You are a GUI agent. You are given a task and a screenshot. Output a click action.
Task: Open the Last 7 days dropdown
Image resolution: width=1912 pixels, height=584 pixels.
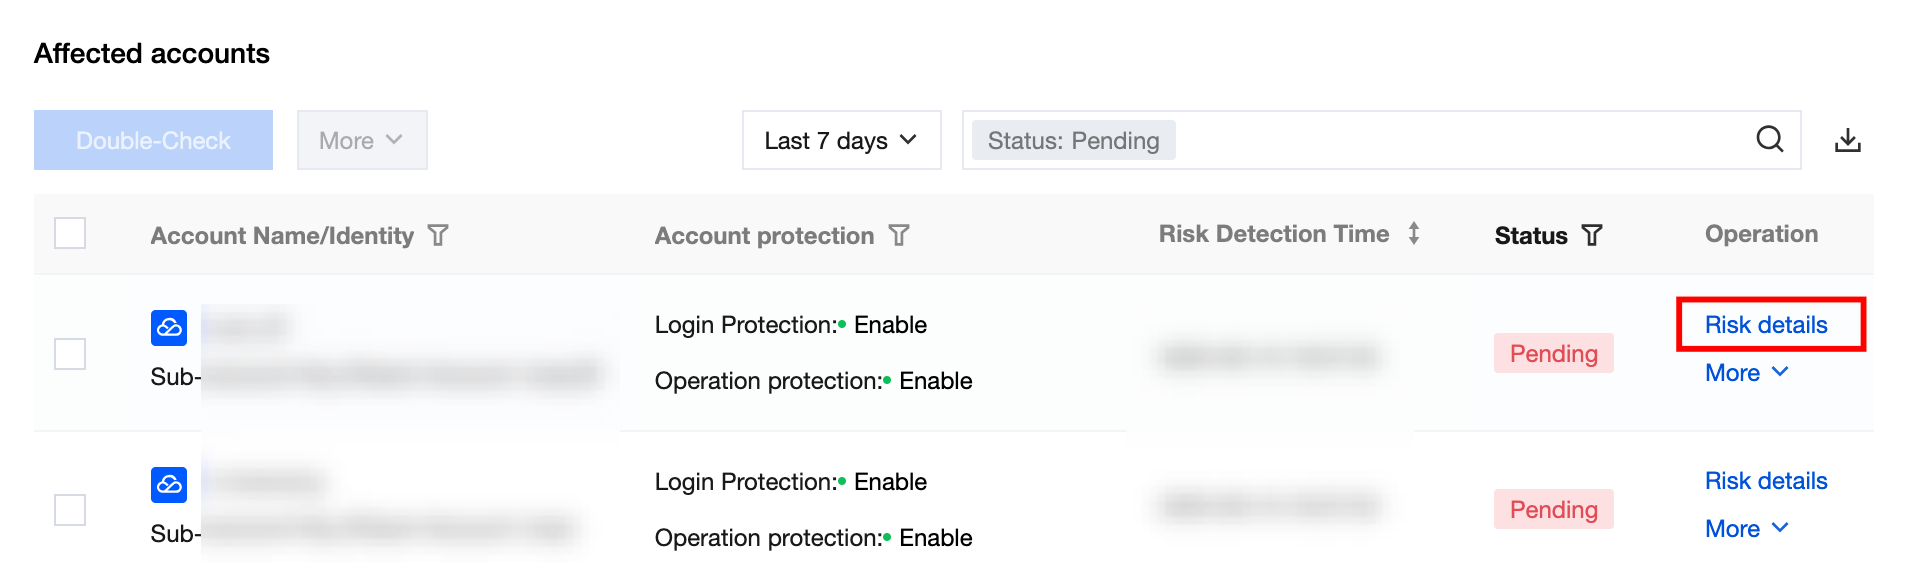(841, 140)
